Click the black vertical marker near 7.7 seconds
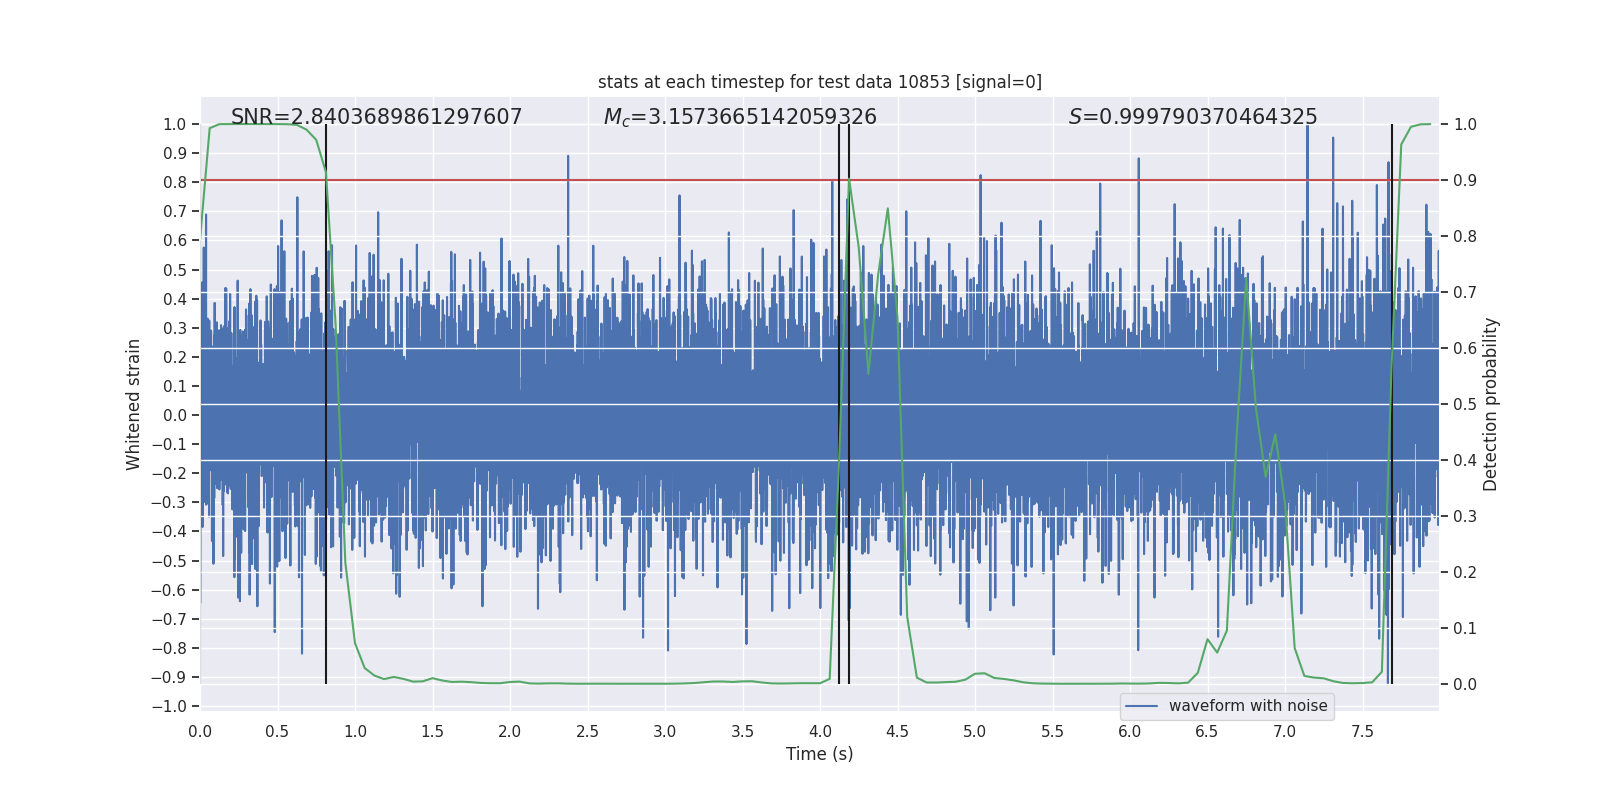Screen dimensions: 1600x800 [1392, 404]
